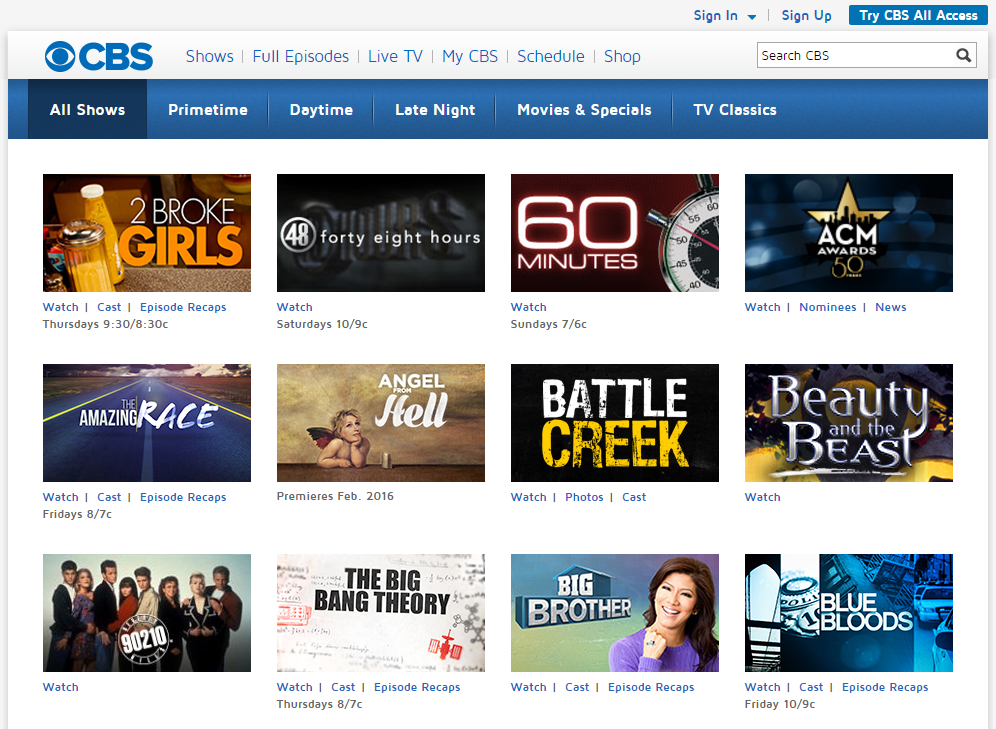Click the 'Friday 10/9c' airtime text

click(779, 704)
